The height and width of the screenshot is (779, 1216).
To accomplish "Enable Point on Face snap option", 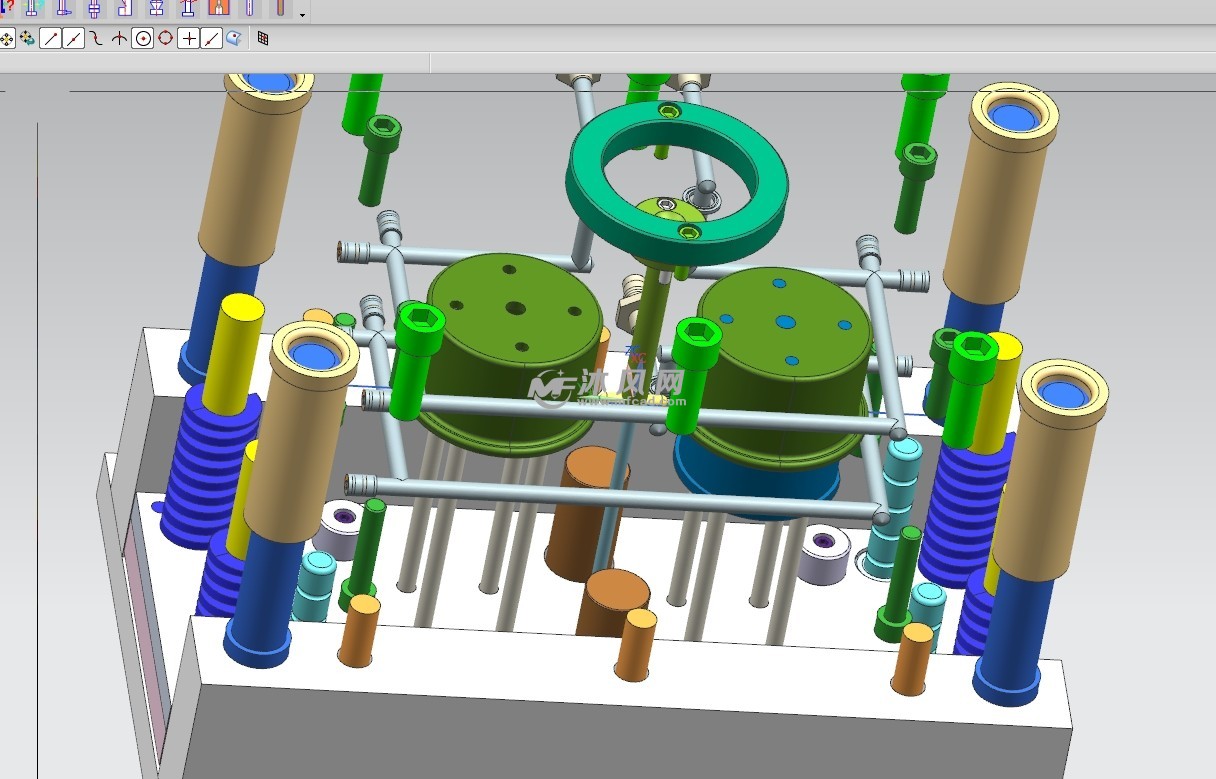I will coord(233,39).
